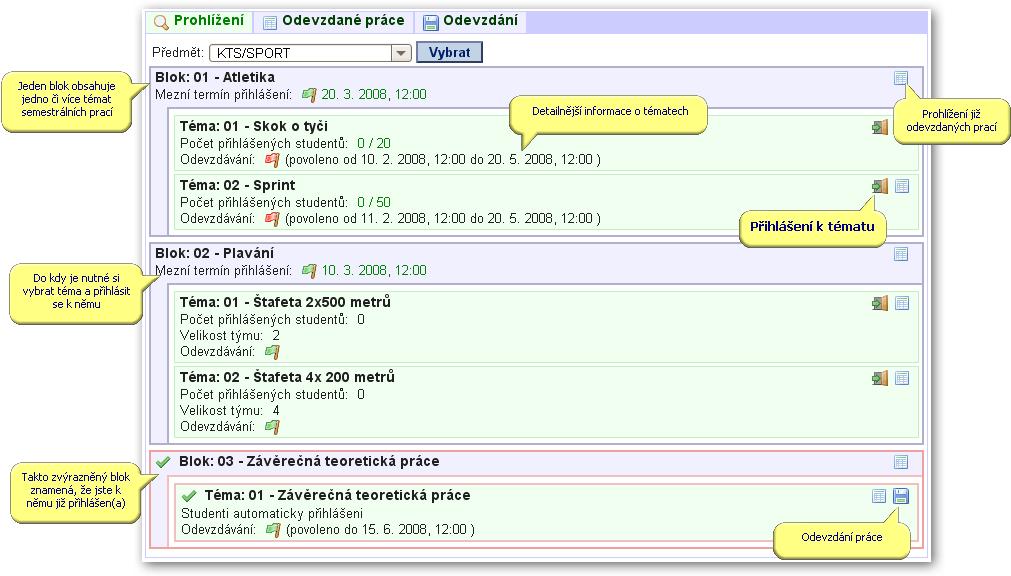Click topic title Téma: 02 - Sprint
Viewport: 1011px width, 576px height.
[237, 186]
